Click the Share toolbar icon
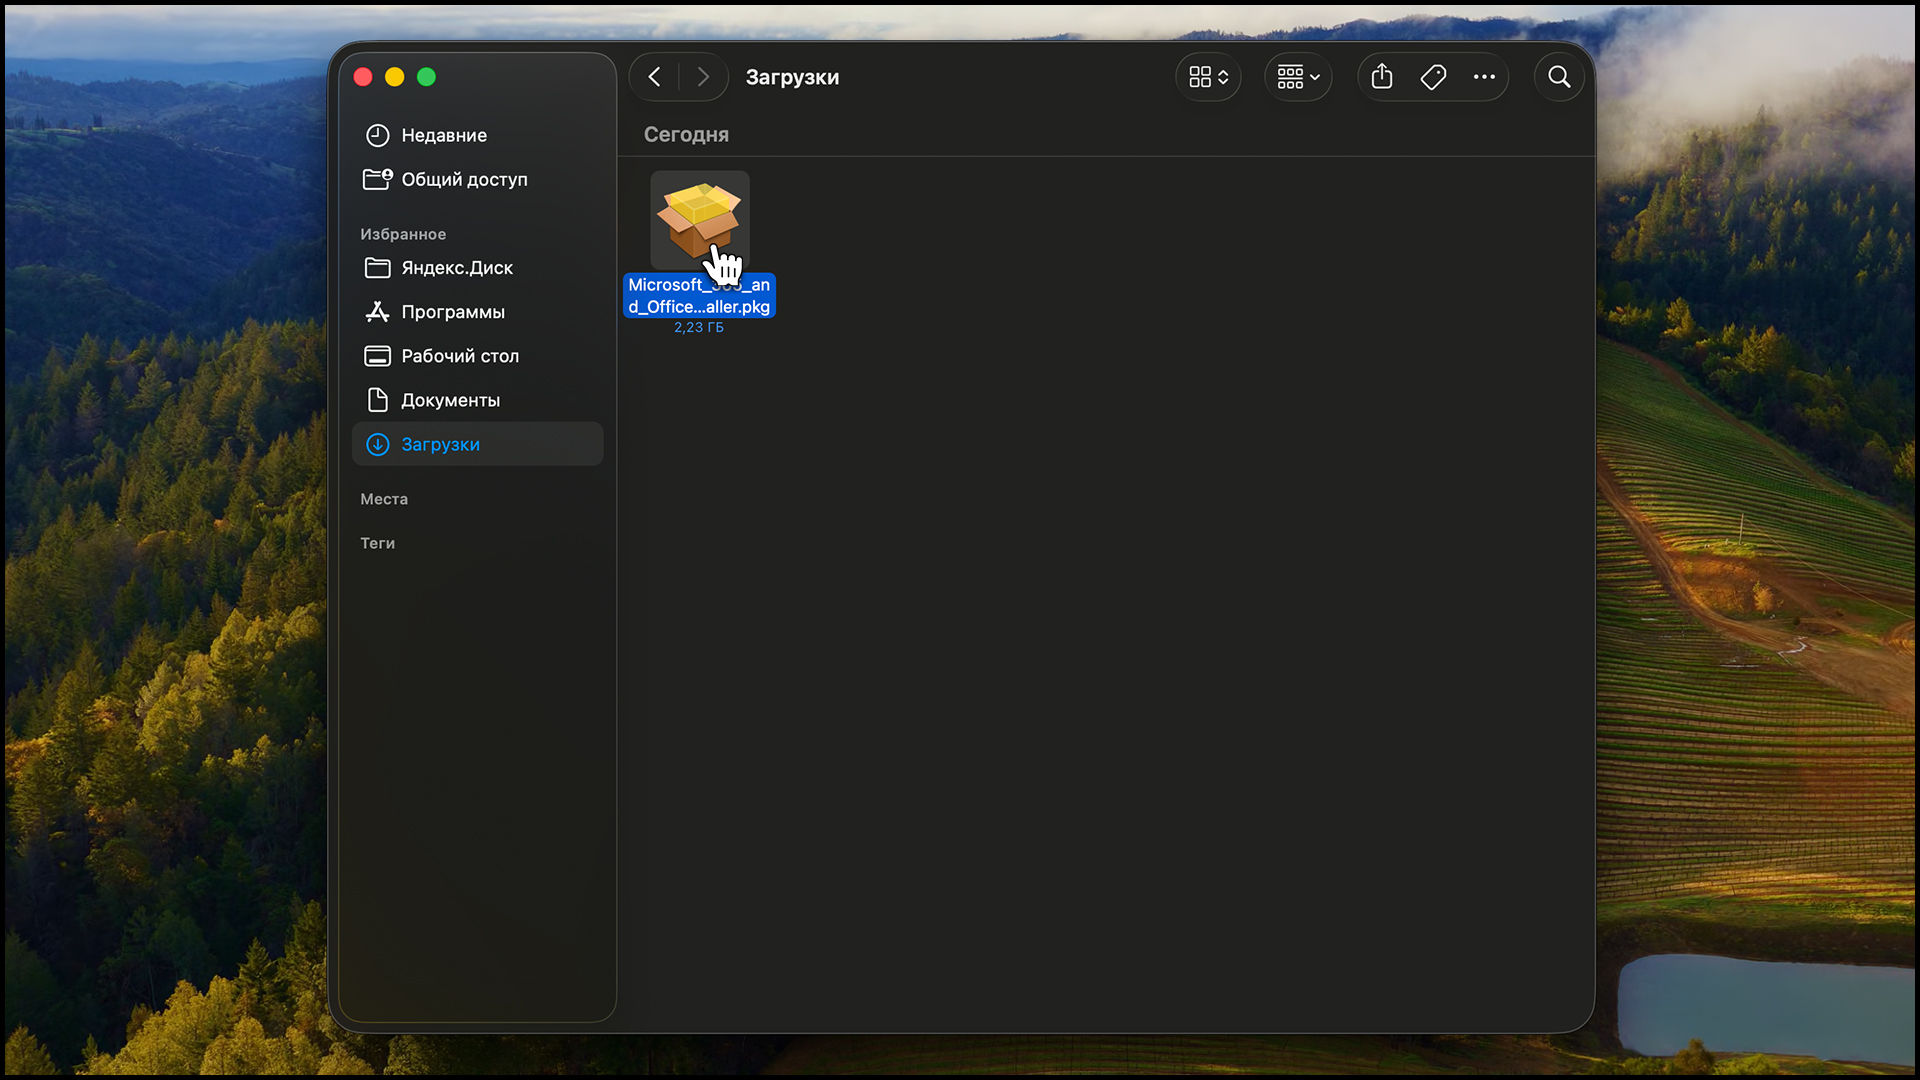This screenshot has height=1080, width=1920. coord(1381,77)
